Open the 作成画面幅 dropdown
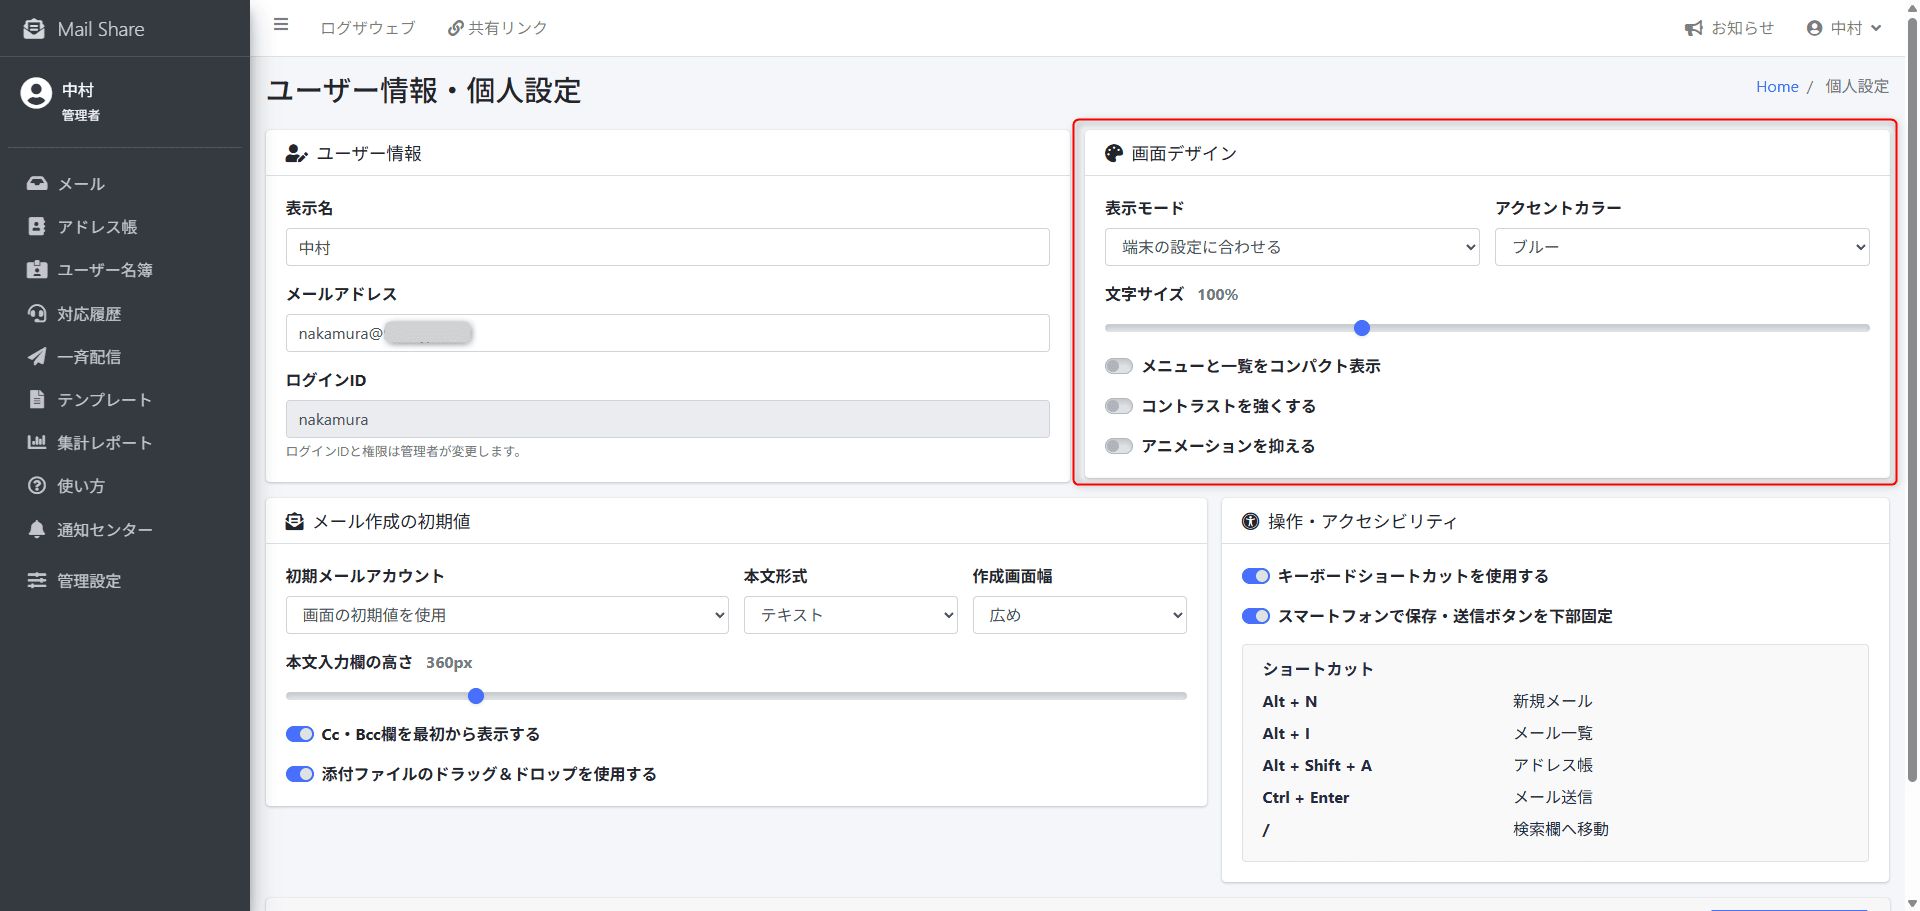1920x911 pixels. 1080,615
